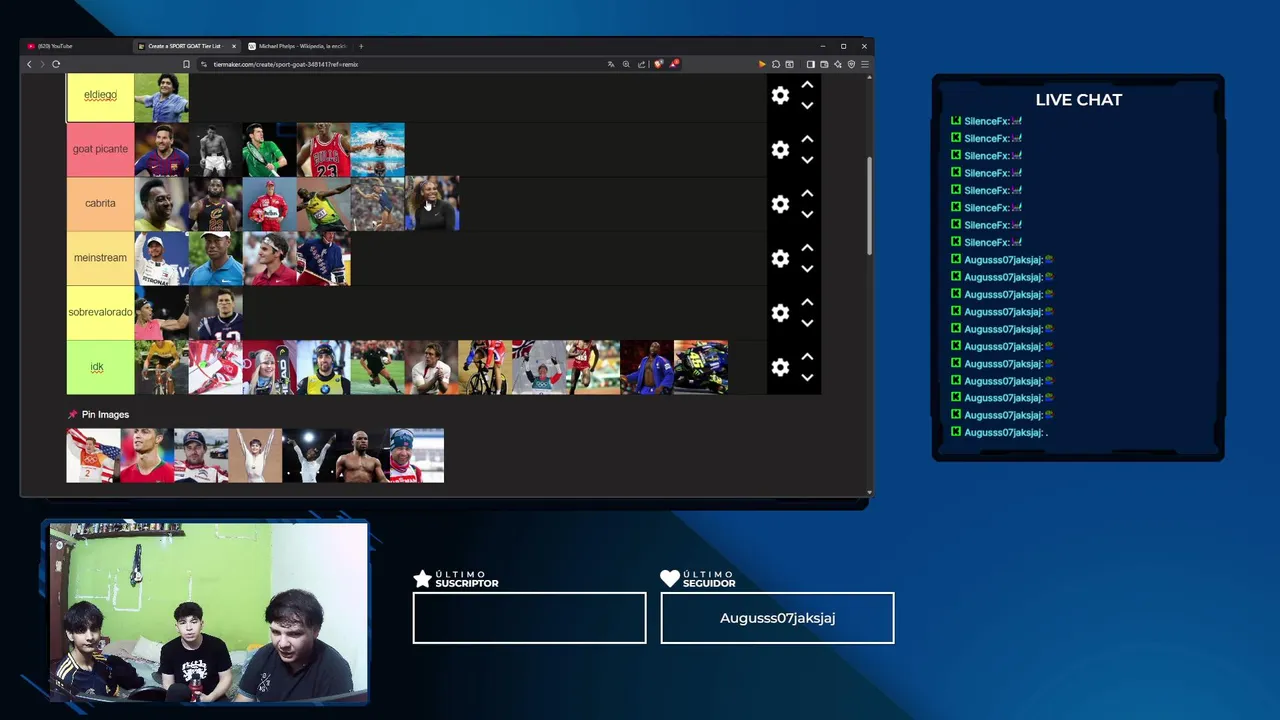Reload the tiermaker page
This screenshot has height=720, width=1280.
coord(56,64)
